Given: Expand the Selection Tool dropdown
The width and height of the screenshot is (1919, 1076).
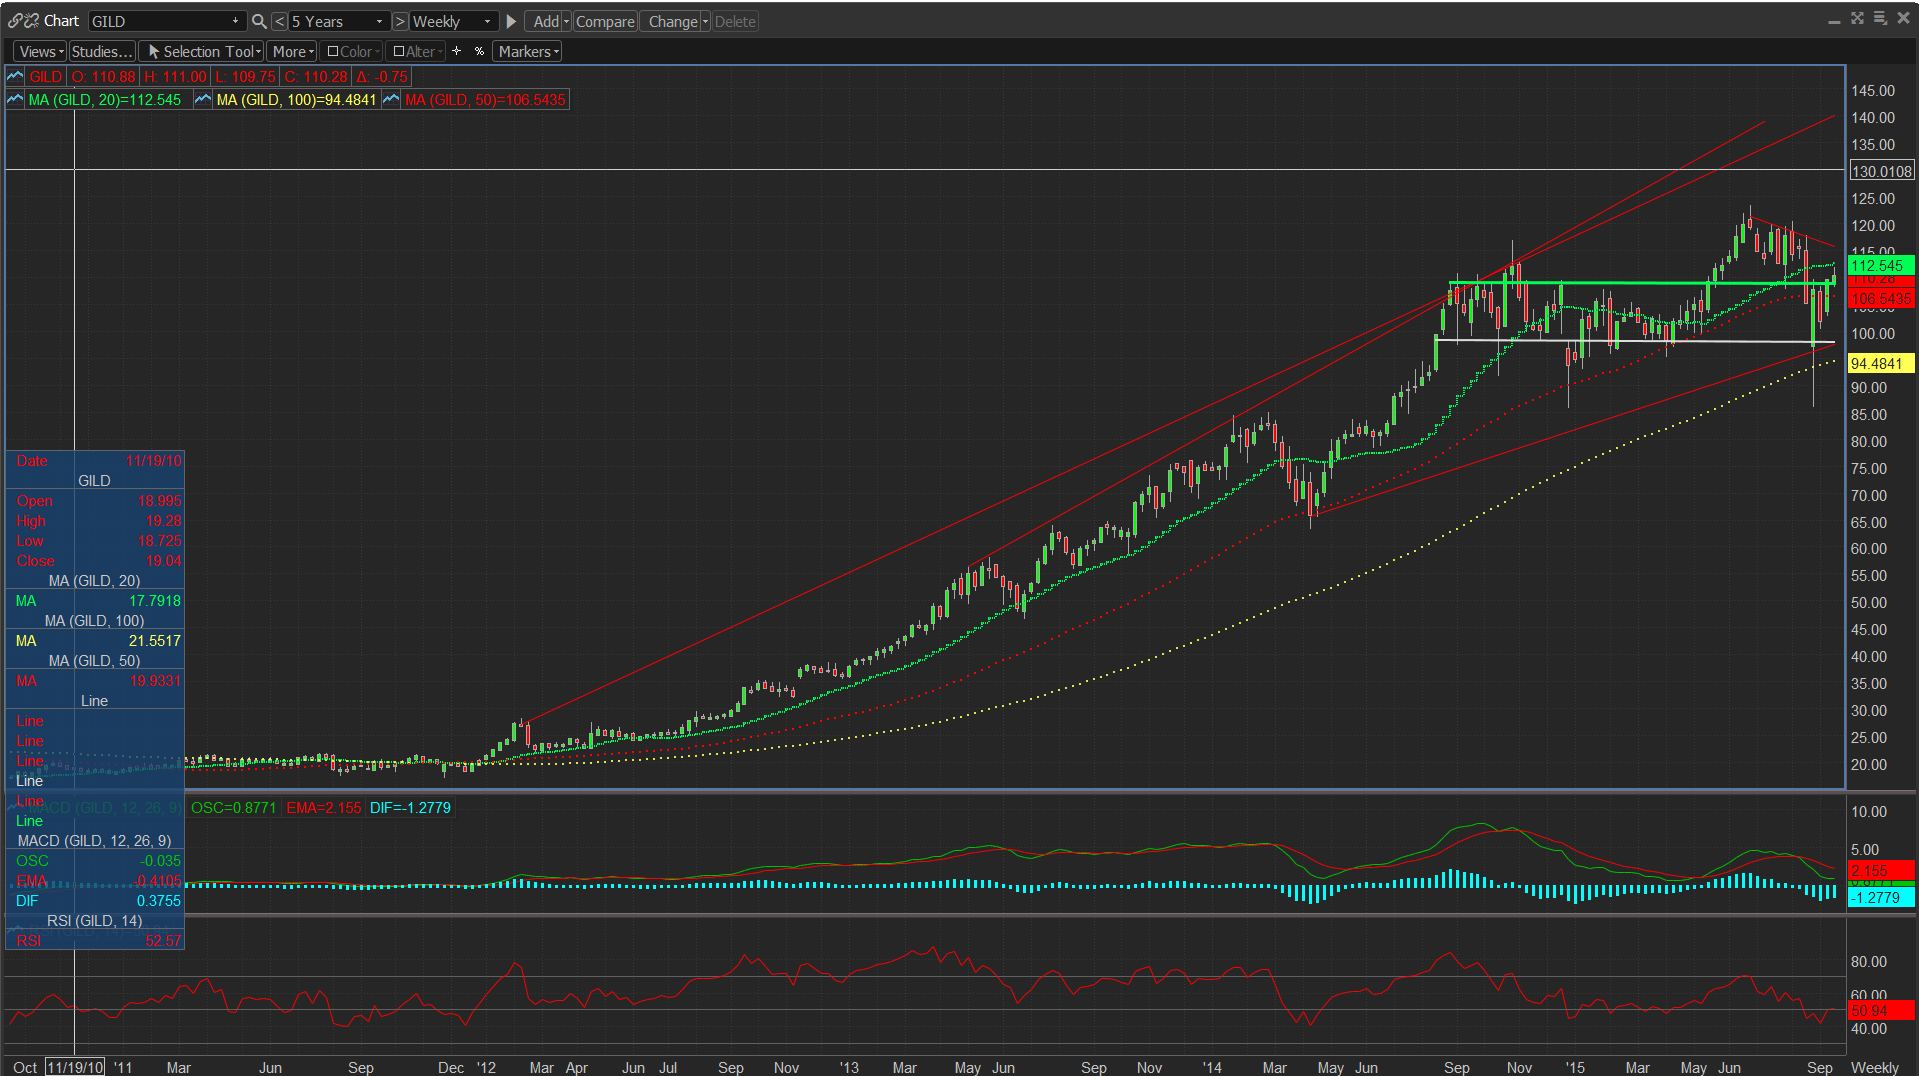Looking at the screenshot, I should [x=258, y=51].
